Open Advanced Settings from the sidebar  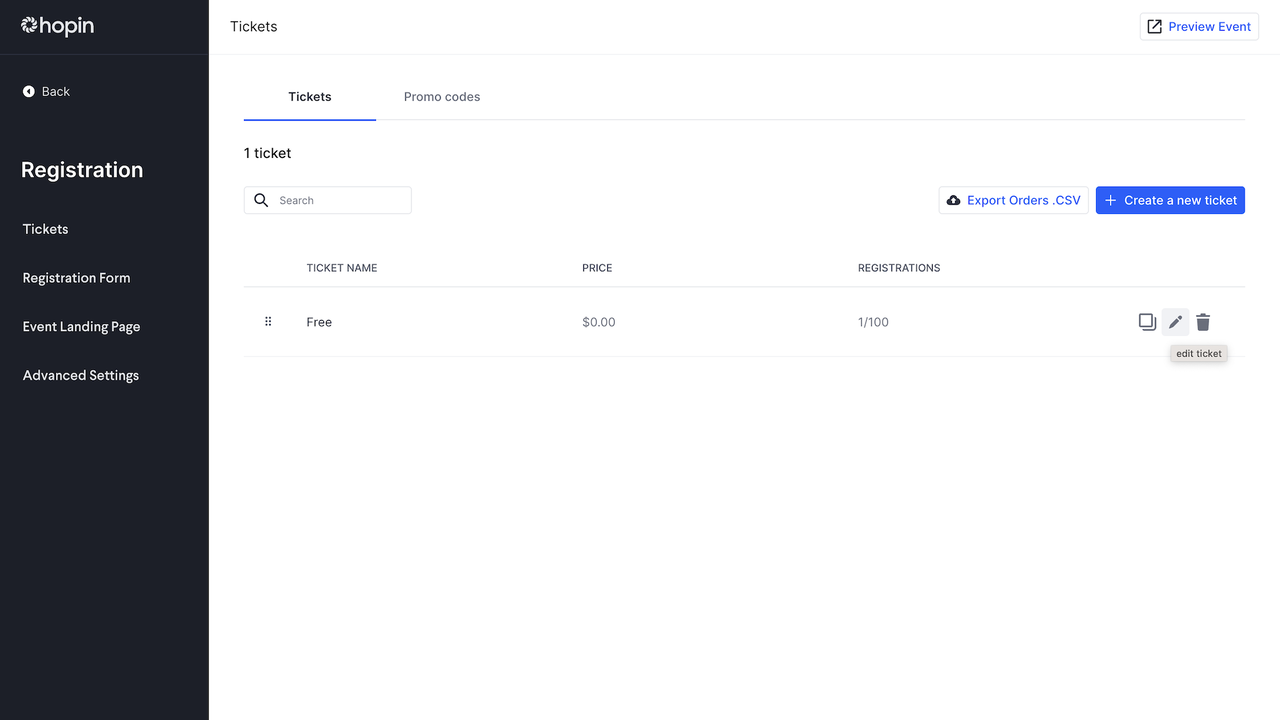[x=80, y=375]
